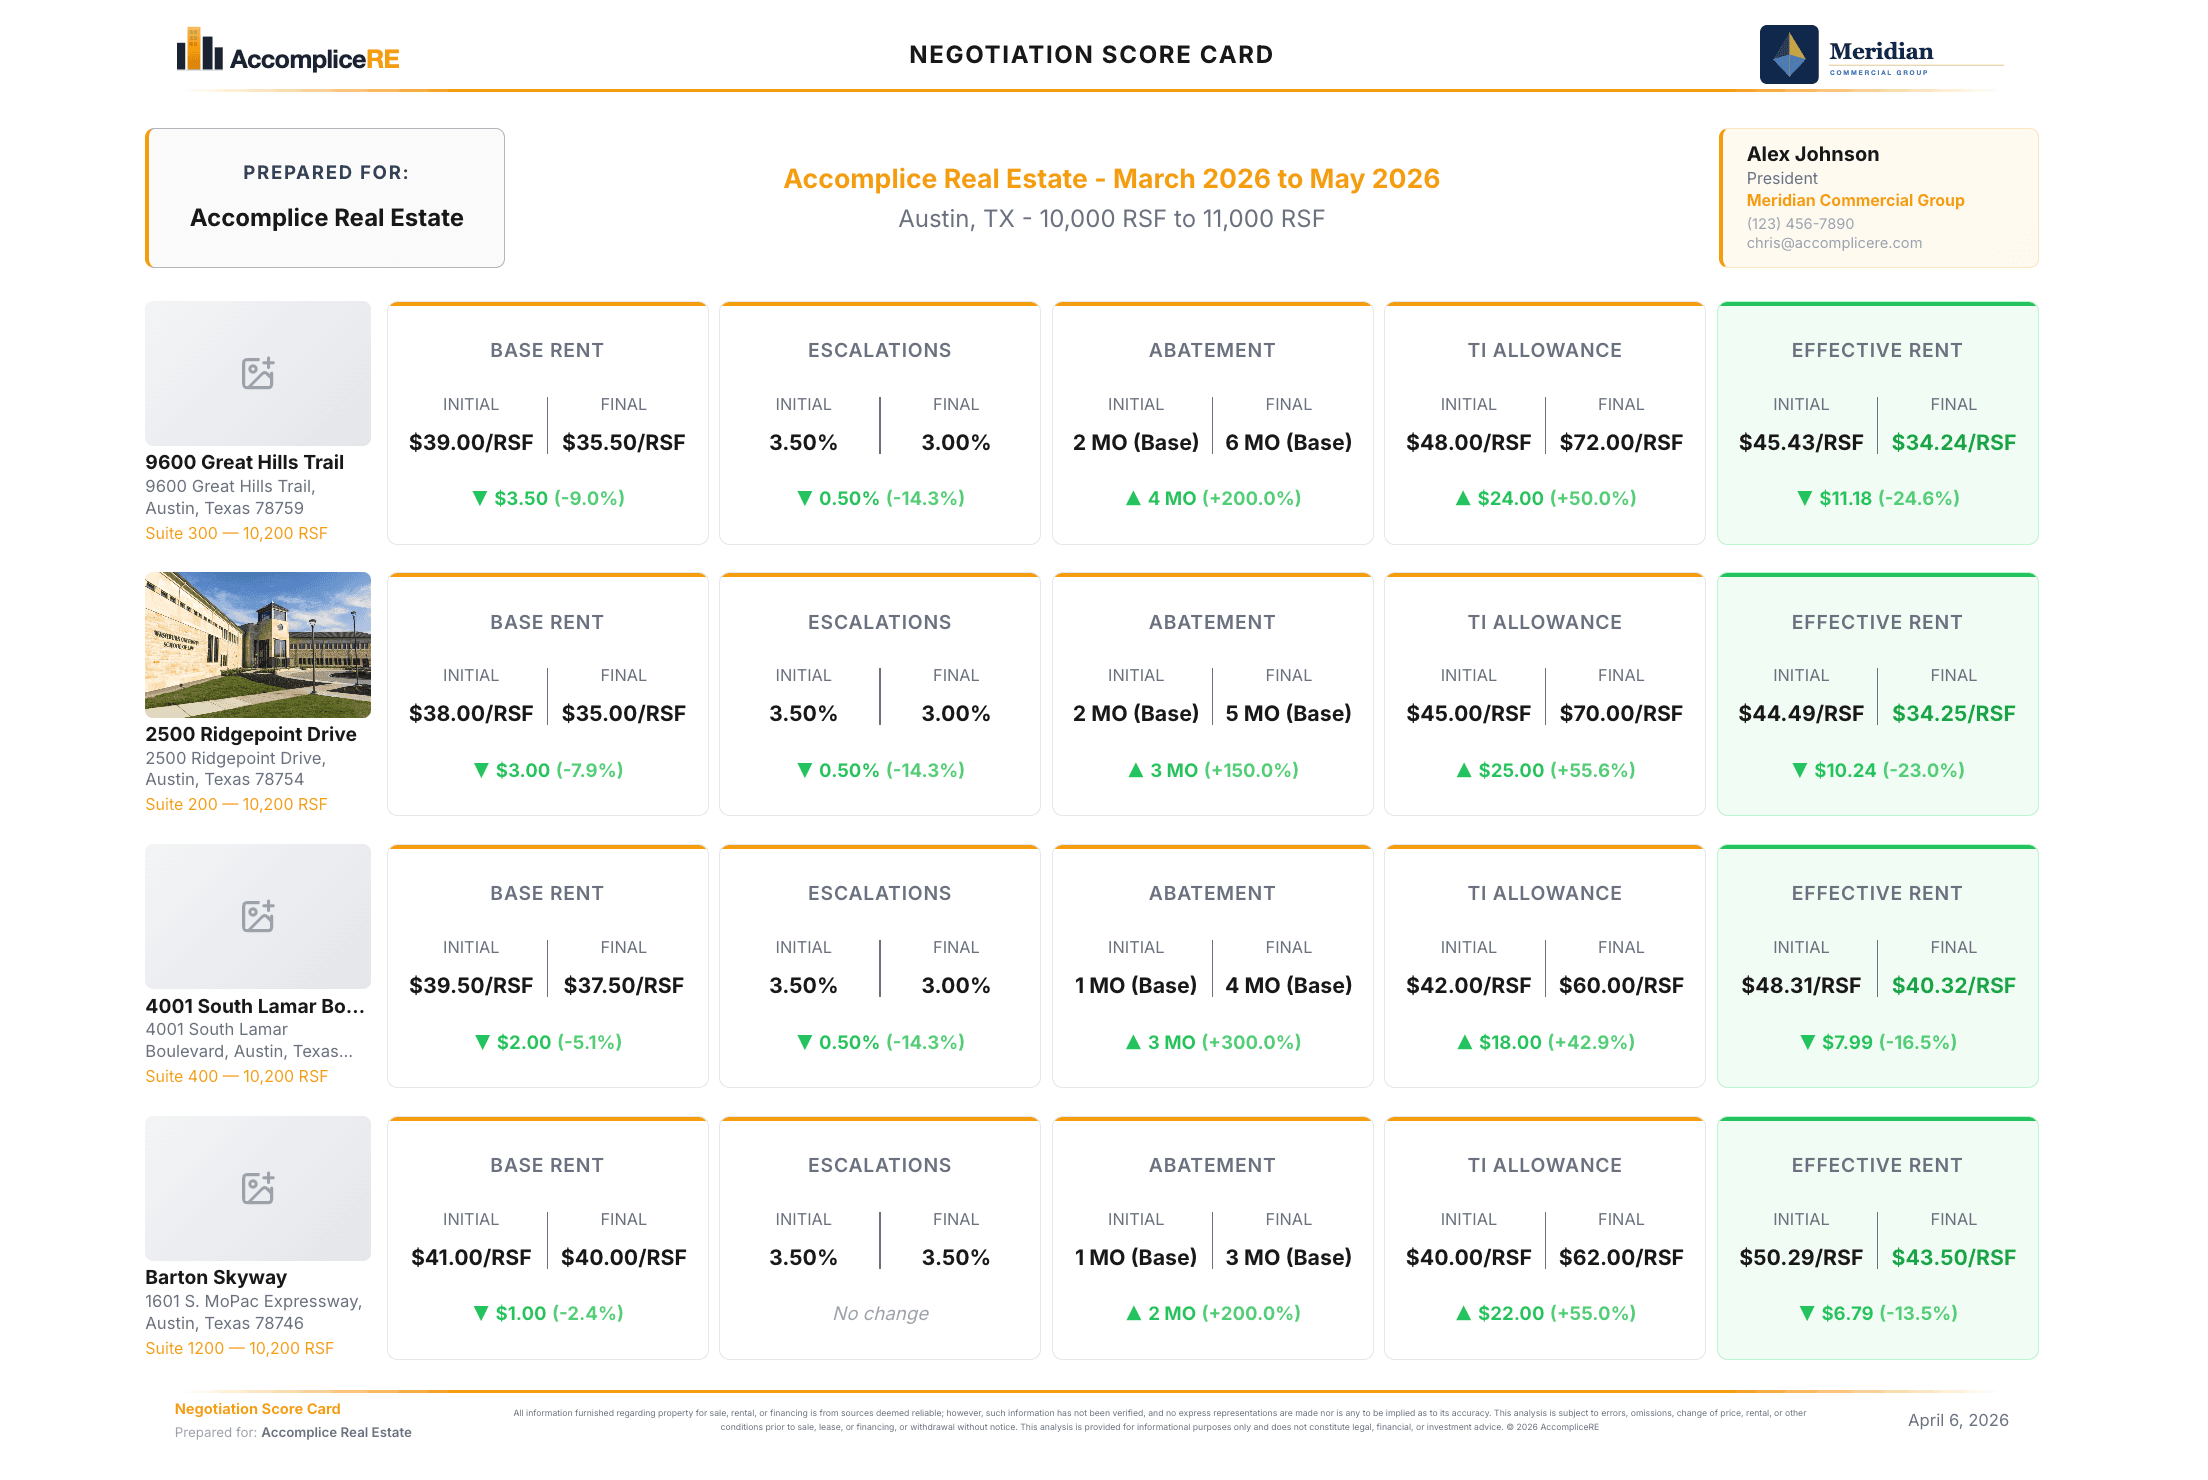Select the image placeholder icon for 9600 Great Hills Trail

click(258, 373)
